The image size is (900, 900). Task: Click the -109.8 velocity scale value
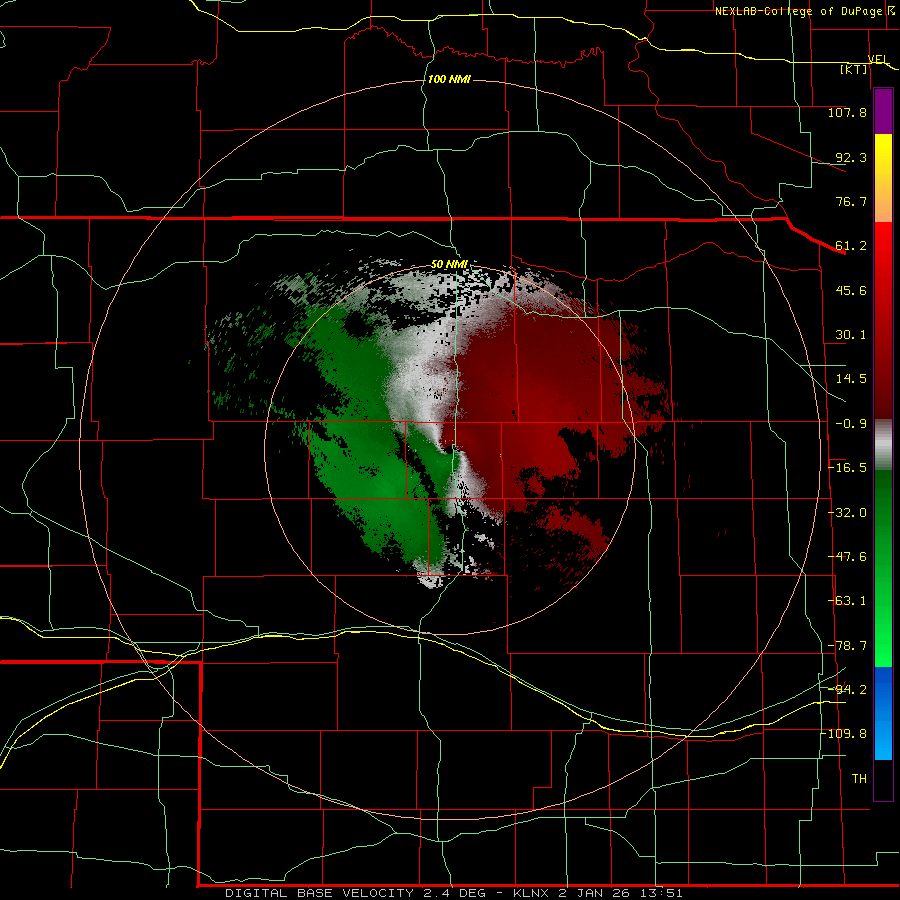tap(847, 734)
